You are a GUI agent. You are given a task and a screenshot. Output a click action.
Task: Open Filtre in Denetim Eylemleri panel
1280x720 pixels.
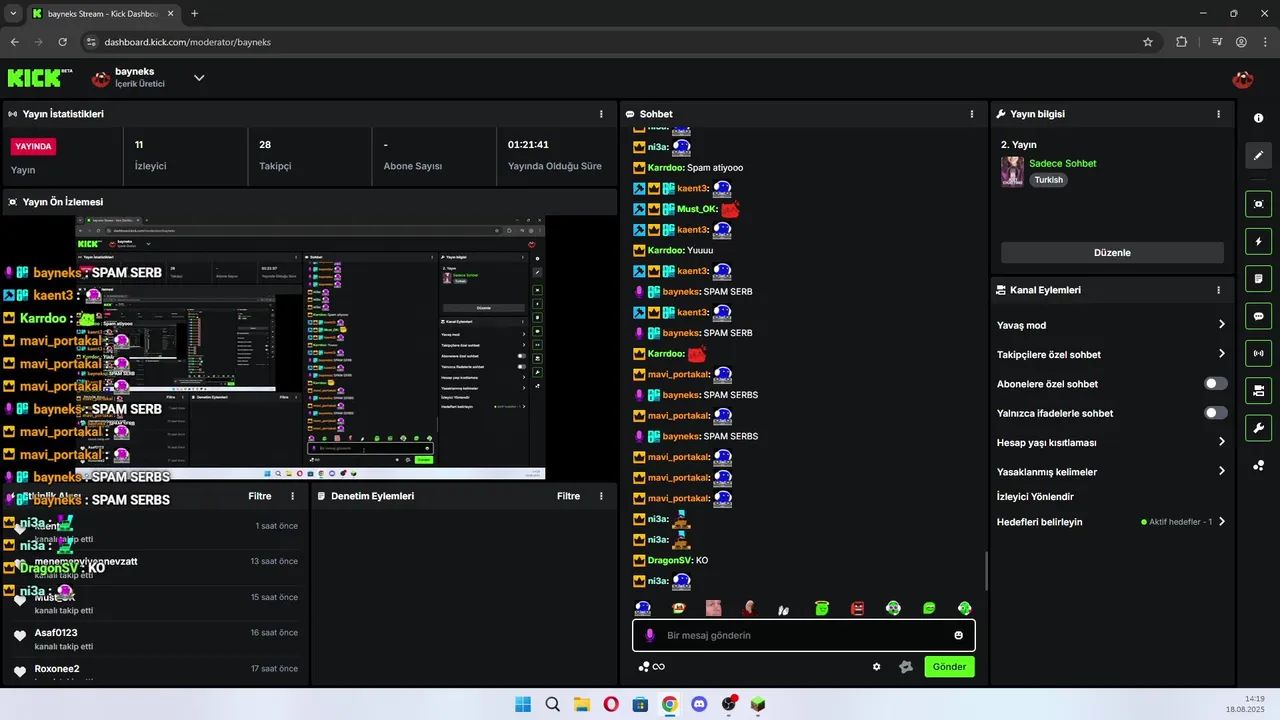coord(568,496)
